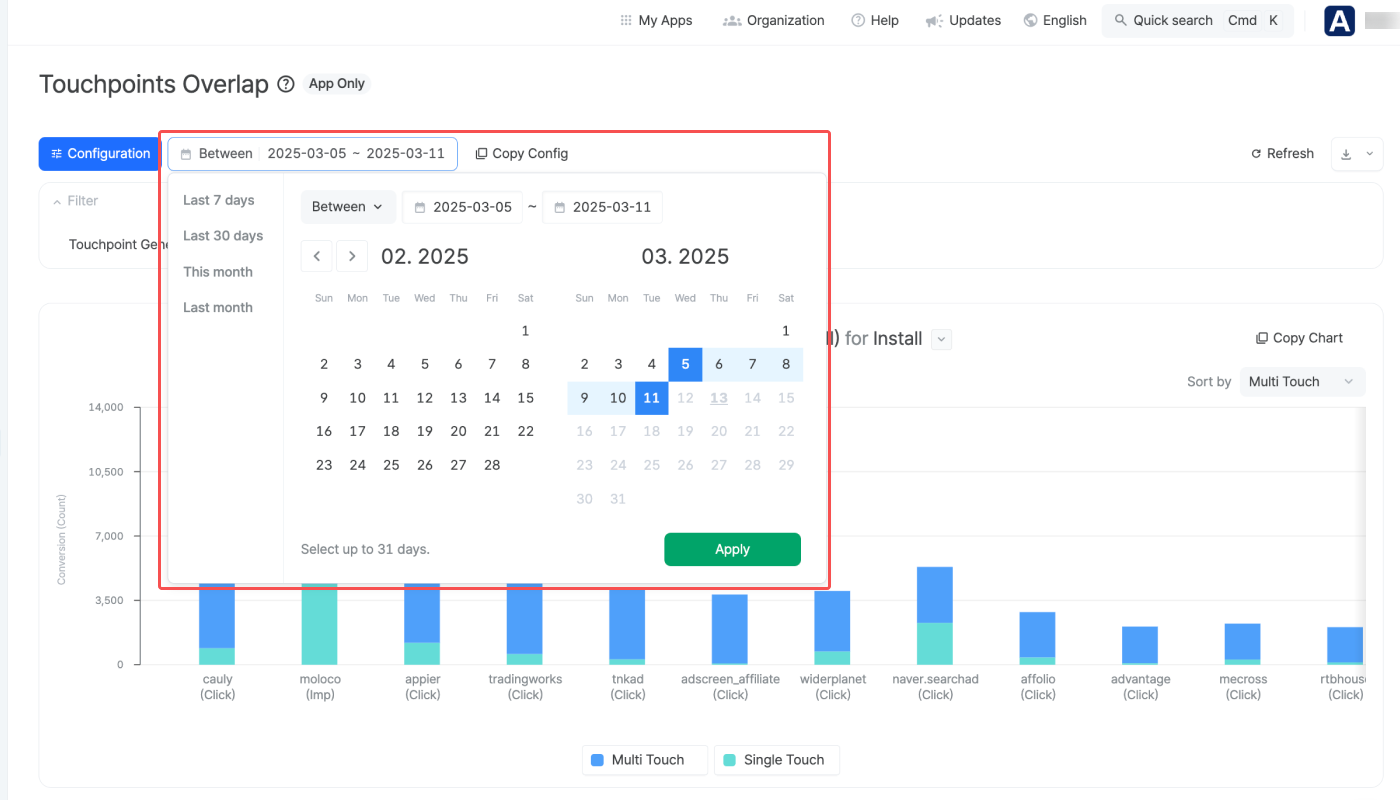Click the help icon next to Touchpoints Overlap
This screenshot has width=1400, height=800.
(x=286, y=84)
